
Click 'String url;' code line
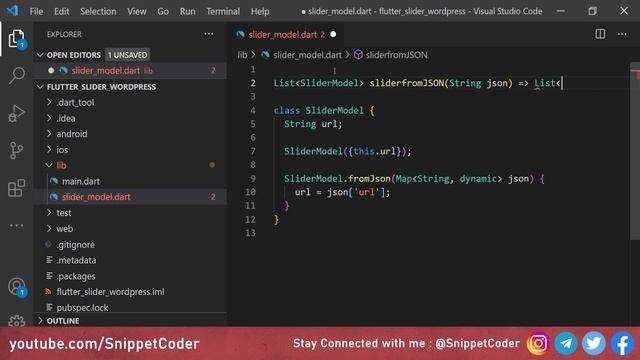(313, 124)
